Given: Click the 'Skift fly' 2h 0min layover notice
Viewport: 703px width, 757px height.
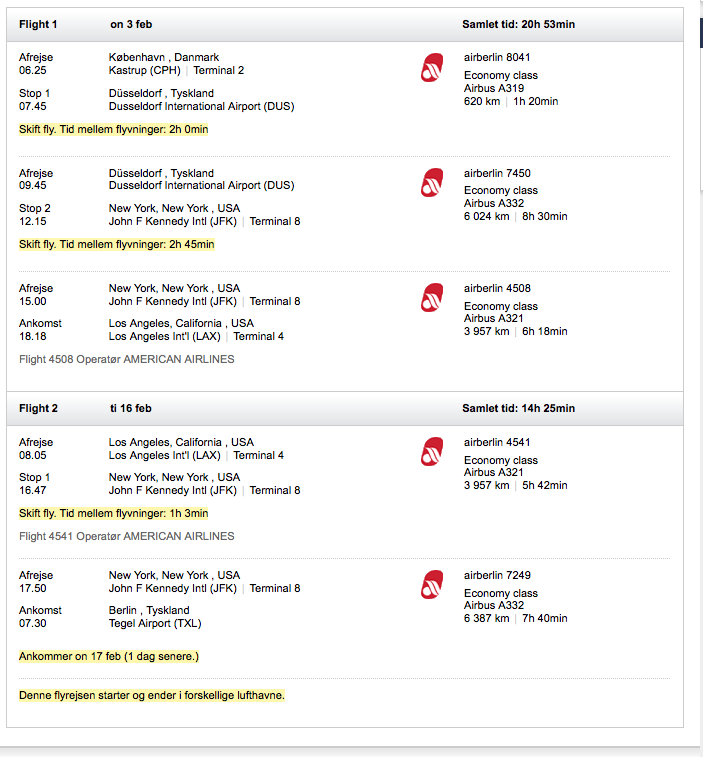Looking at the screenshot, I should click(113, 129).
